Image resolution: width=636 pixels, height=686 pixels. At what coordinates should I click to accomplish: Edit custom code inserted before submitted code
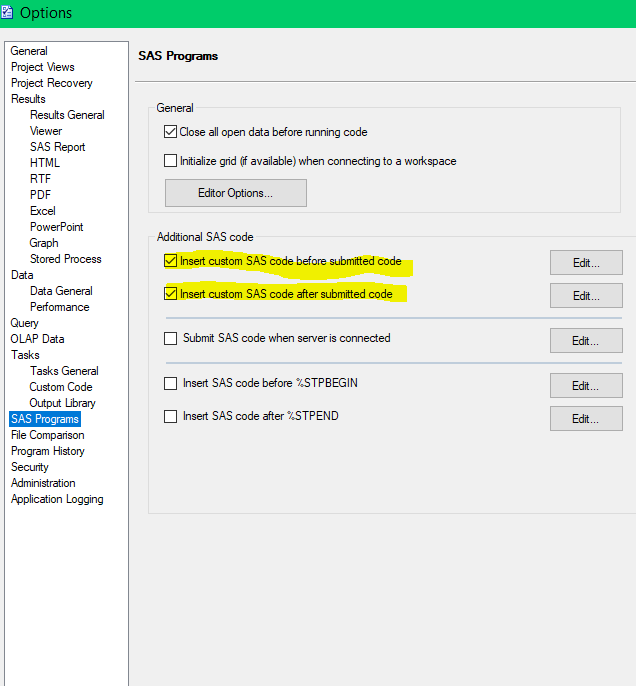(586, 263)
